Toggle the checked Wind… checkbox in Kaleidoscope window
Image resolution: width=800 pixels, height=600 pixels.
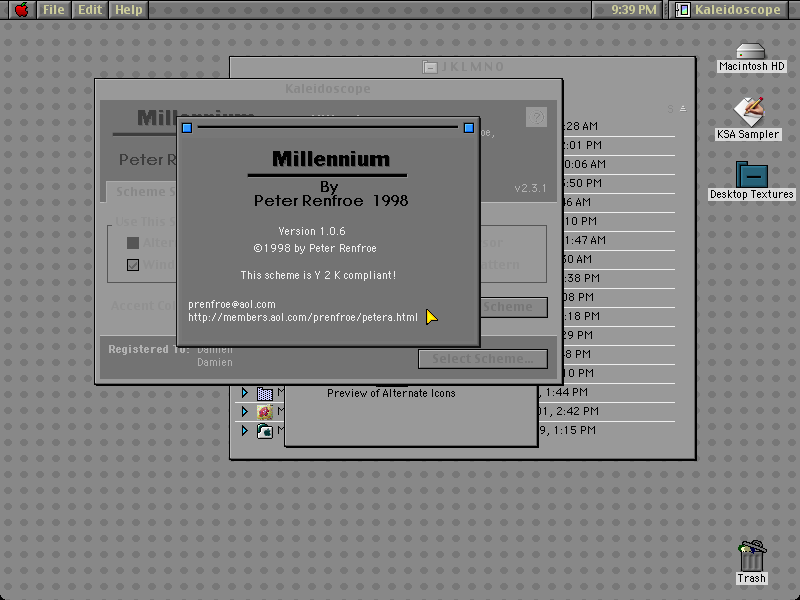[x=133, y=265]
